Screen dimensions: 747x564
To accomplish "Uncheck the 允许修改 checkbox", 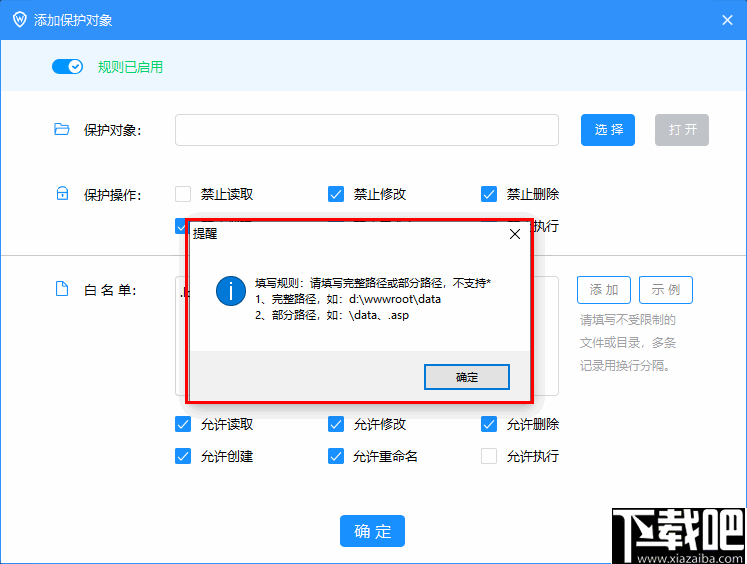I will click(336, 424).
